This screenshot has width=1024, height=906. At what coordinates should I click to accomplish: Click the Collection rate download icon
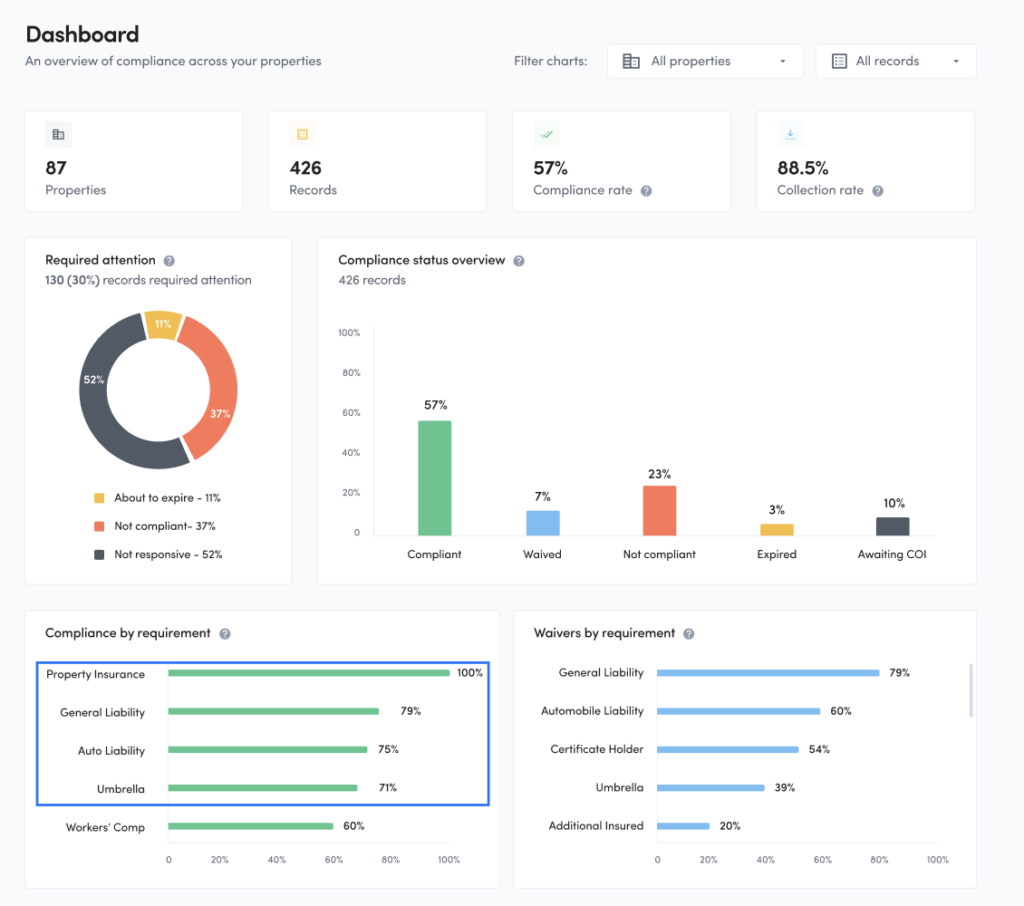790,135
